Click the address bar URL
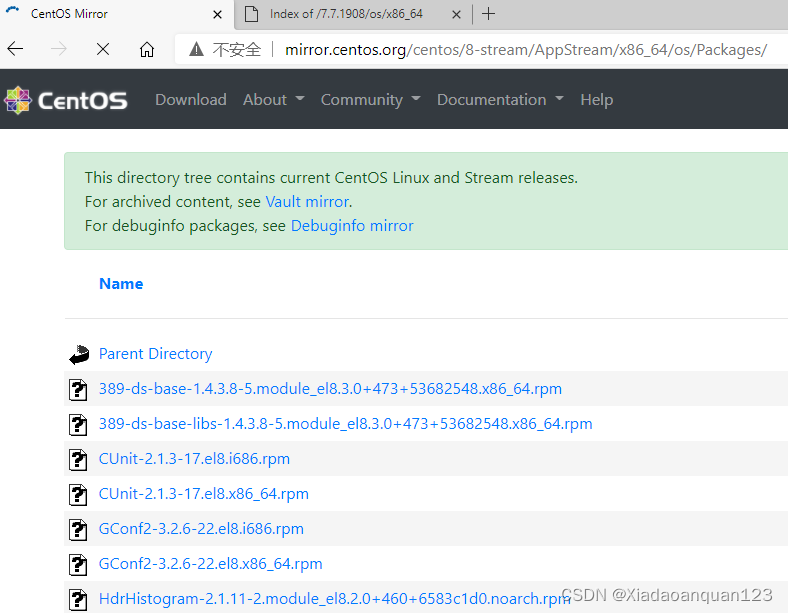 pos(526,50)
